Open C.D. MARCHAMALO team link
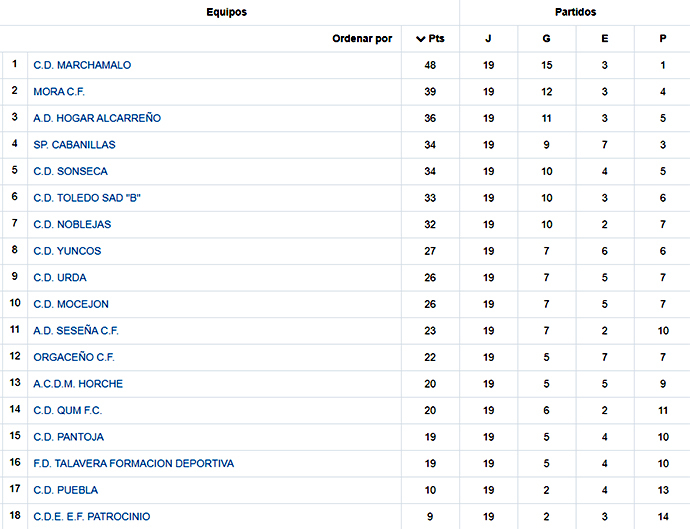The image size is (690, 529). pos(82,65)
